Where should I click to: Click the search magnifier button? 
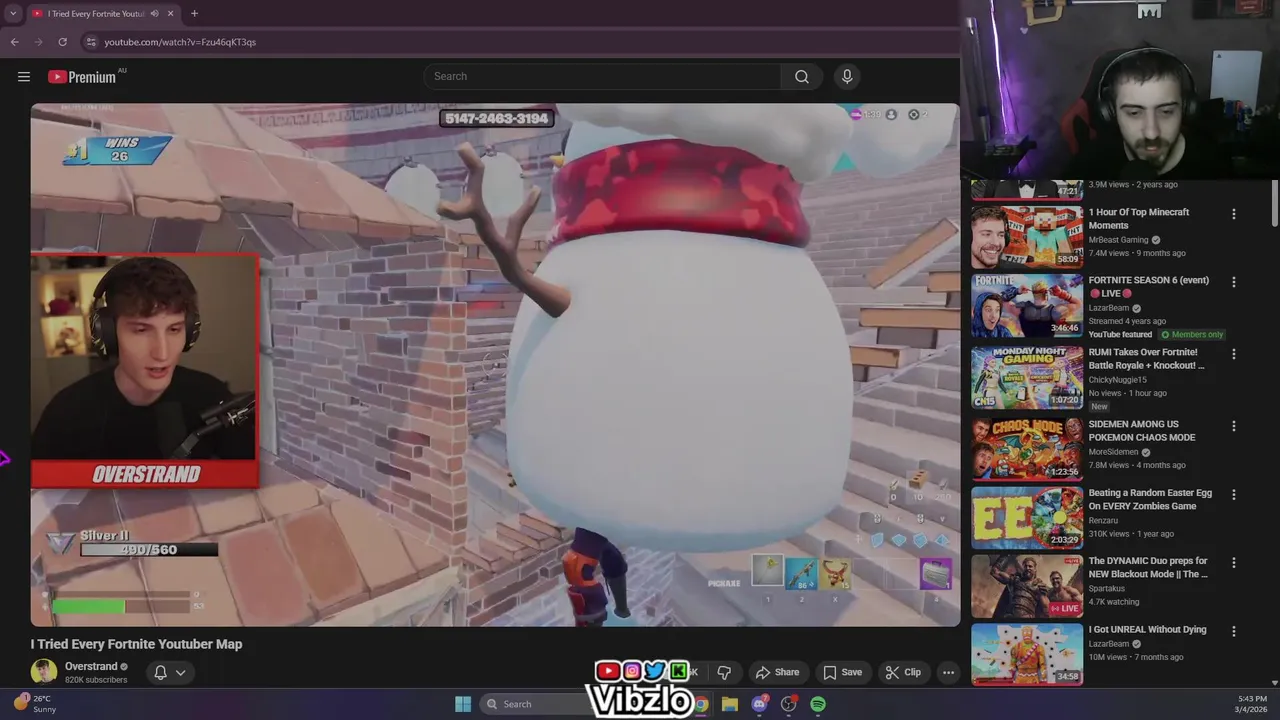[x=802, y=77]
